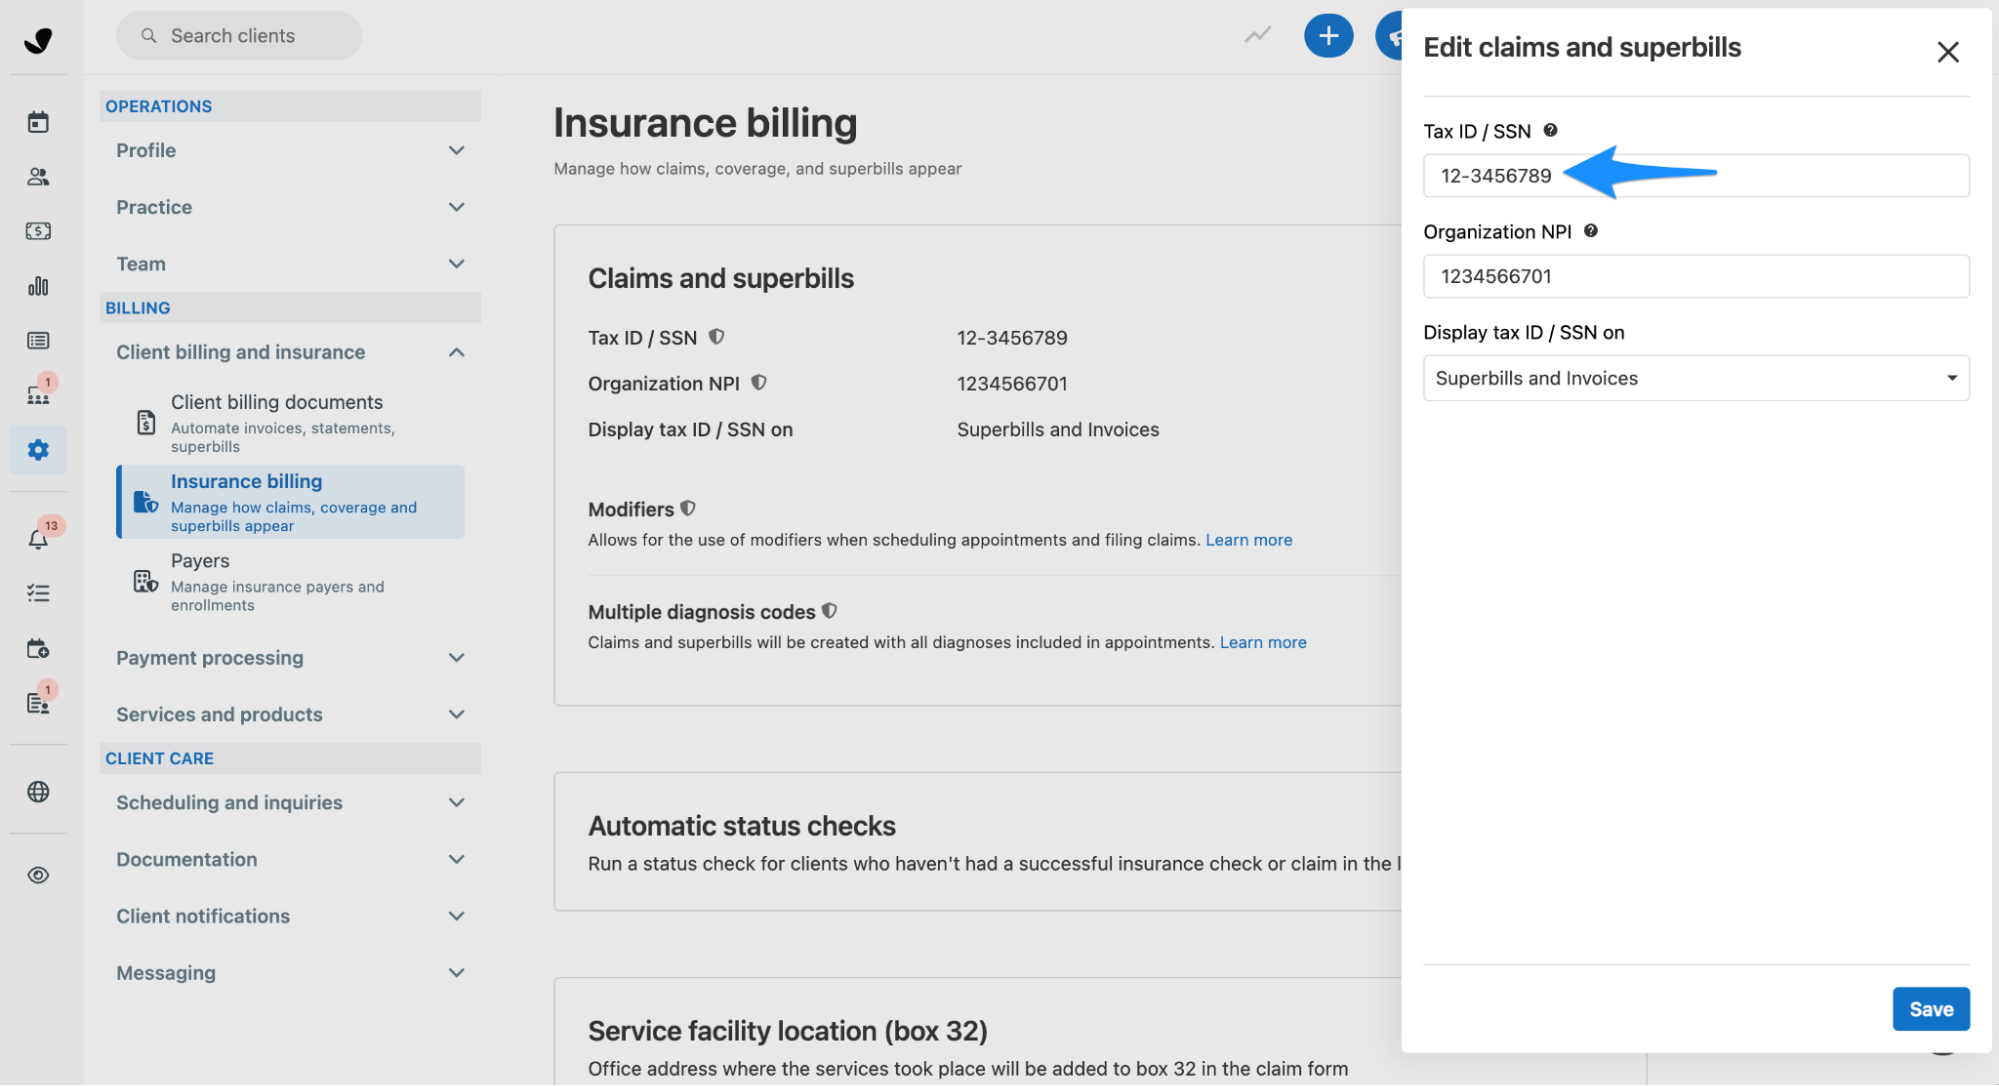This screenshot has height=1086, width=1999.
Task: Click the OPERATIONS section header
Action: point(290,106)
